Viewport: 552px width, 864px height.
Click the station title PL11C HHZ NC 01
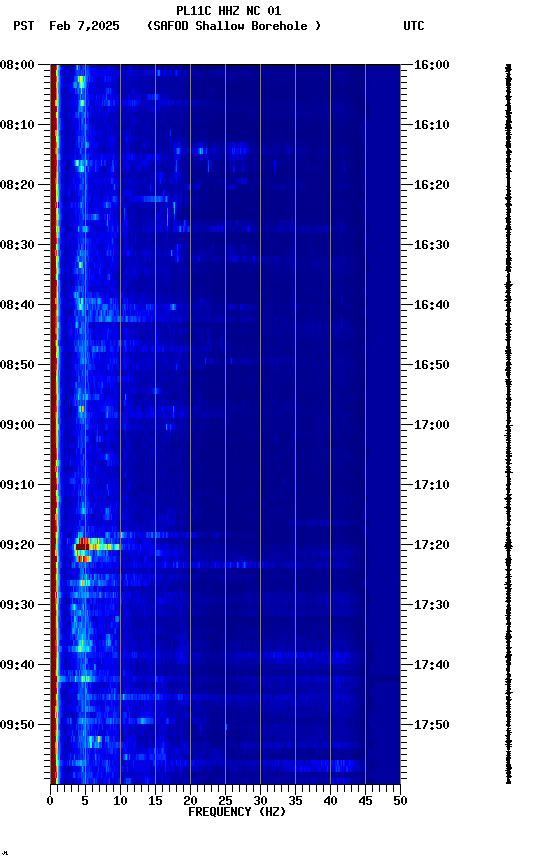[229, 11]
